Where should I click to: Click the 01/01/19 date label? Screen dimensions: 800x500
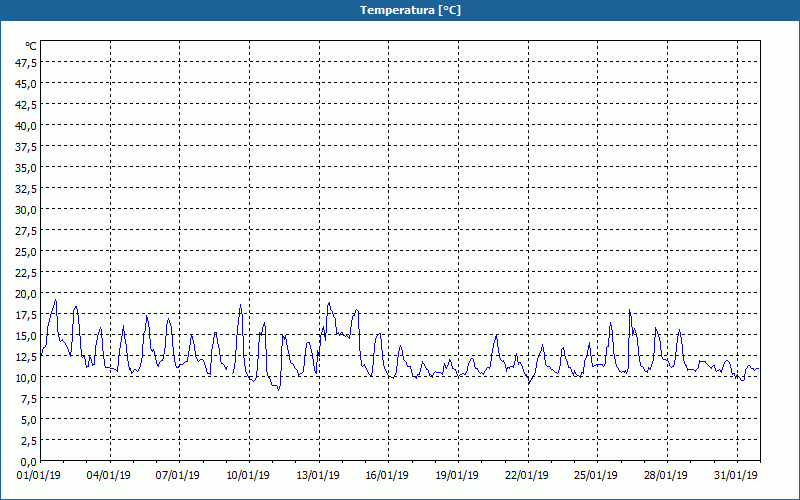(39, 476)
